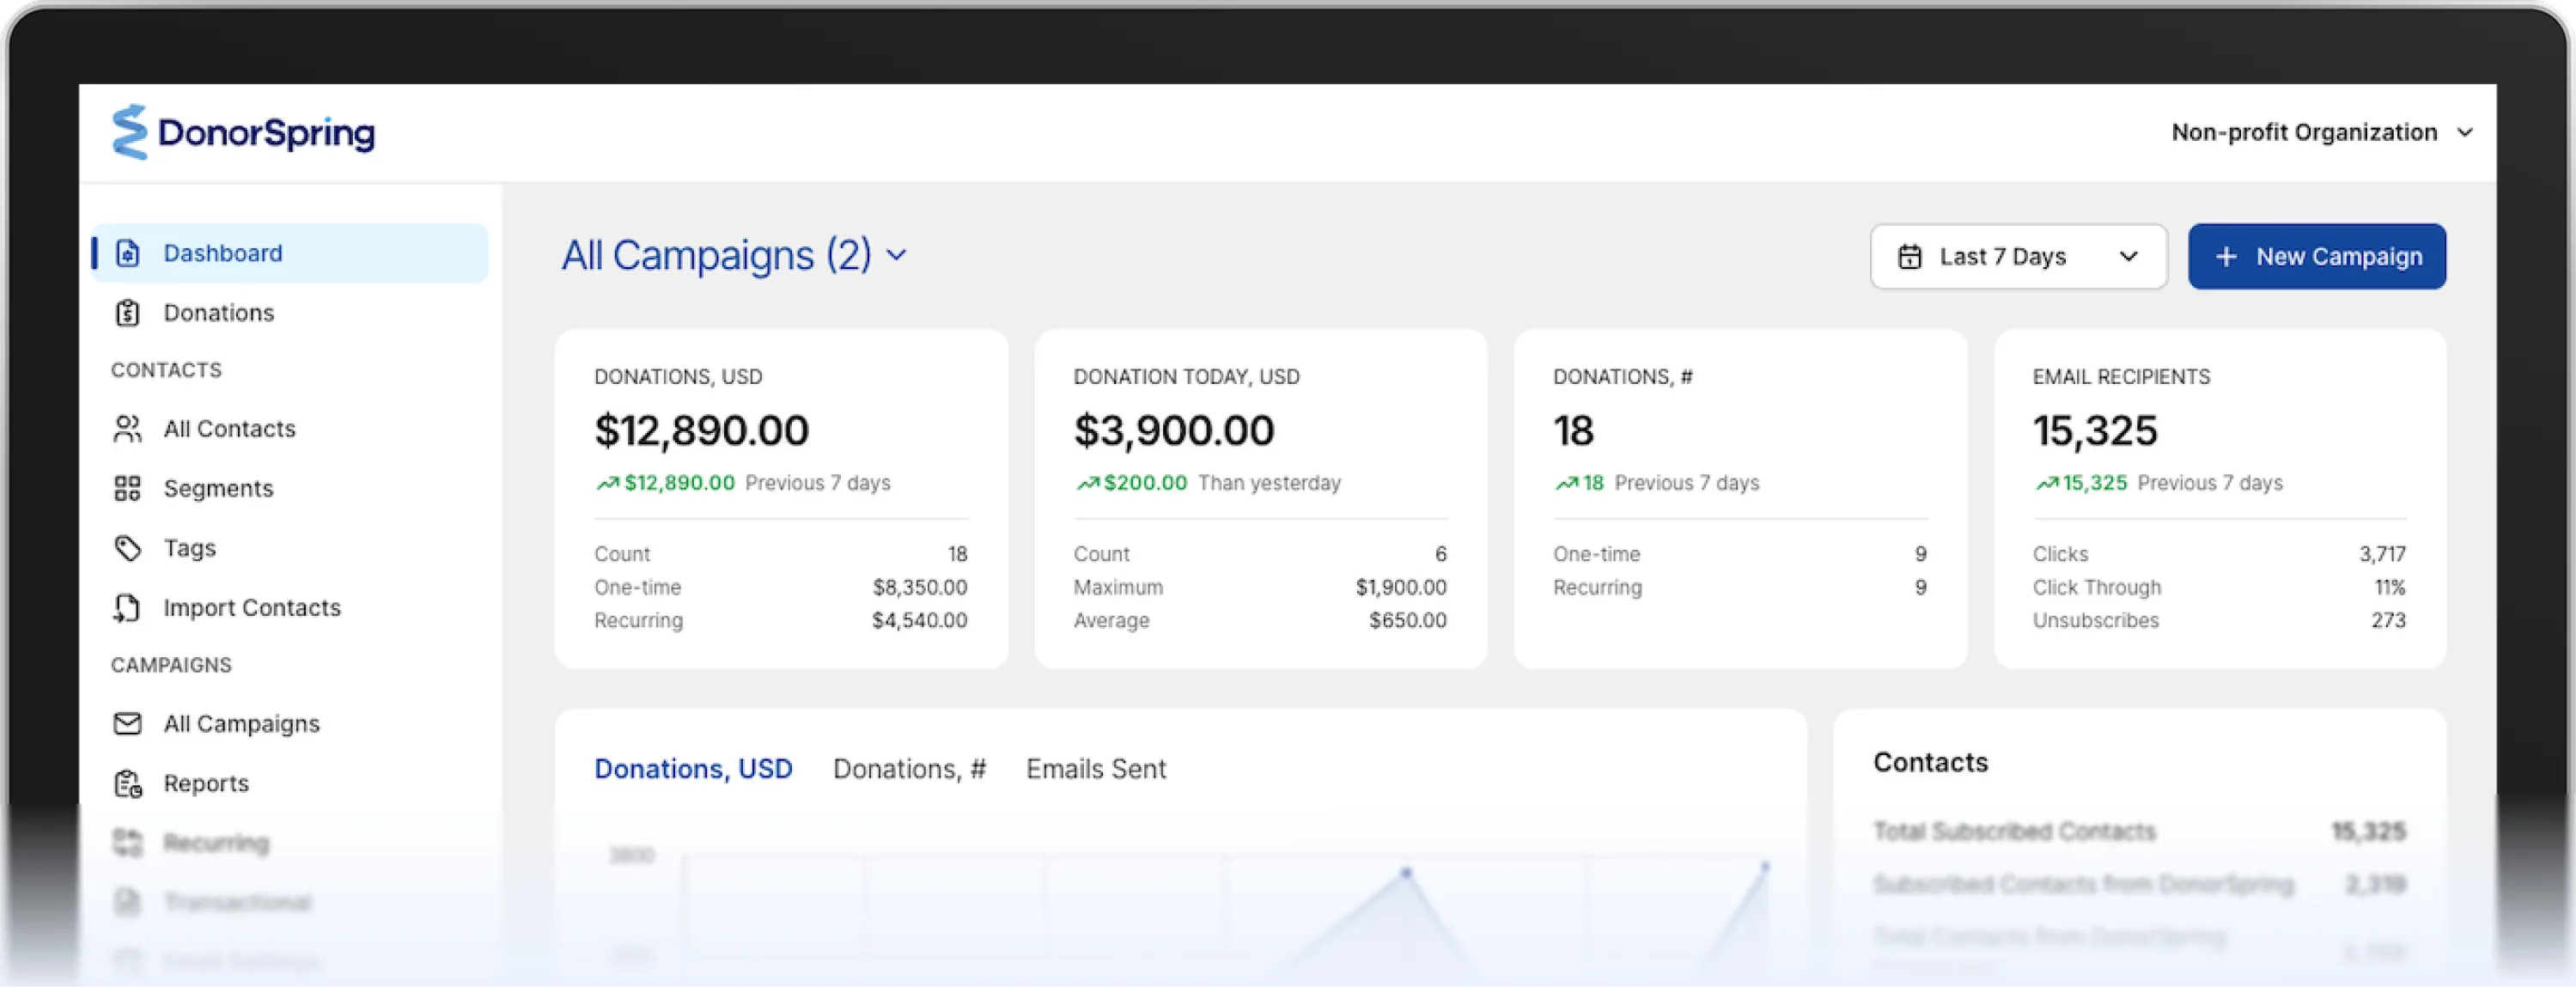The width and height of the screenshot is (2576, 987).
Task: Click the Contacts panel heading
Action: (x=1930, y=762)
